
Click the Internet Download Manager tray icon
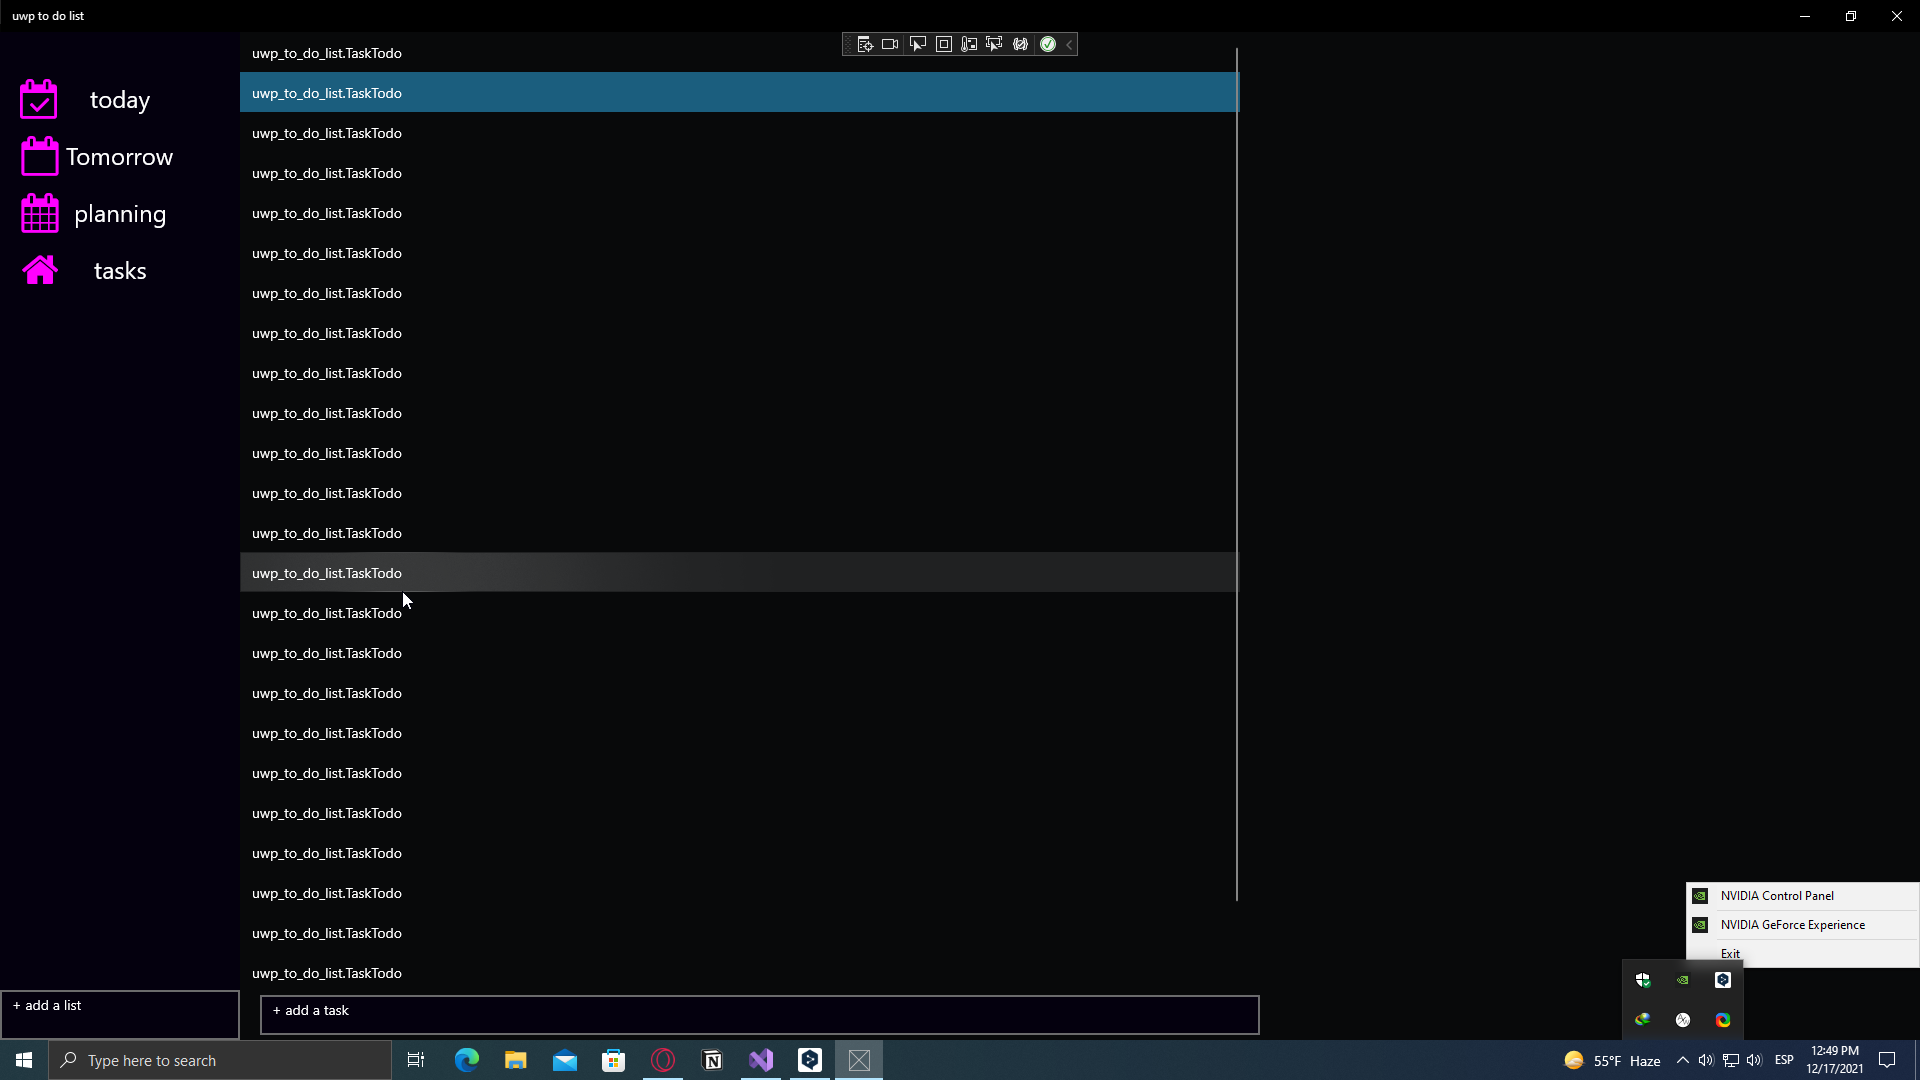pos(1643,1020)
